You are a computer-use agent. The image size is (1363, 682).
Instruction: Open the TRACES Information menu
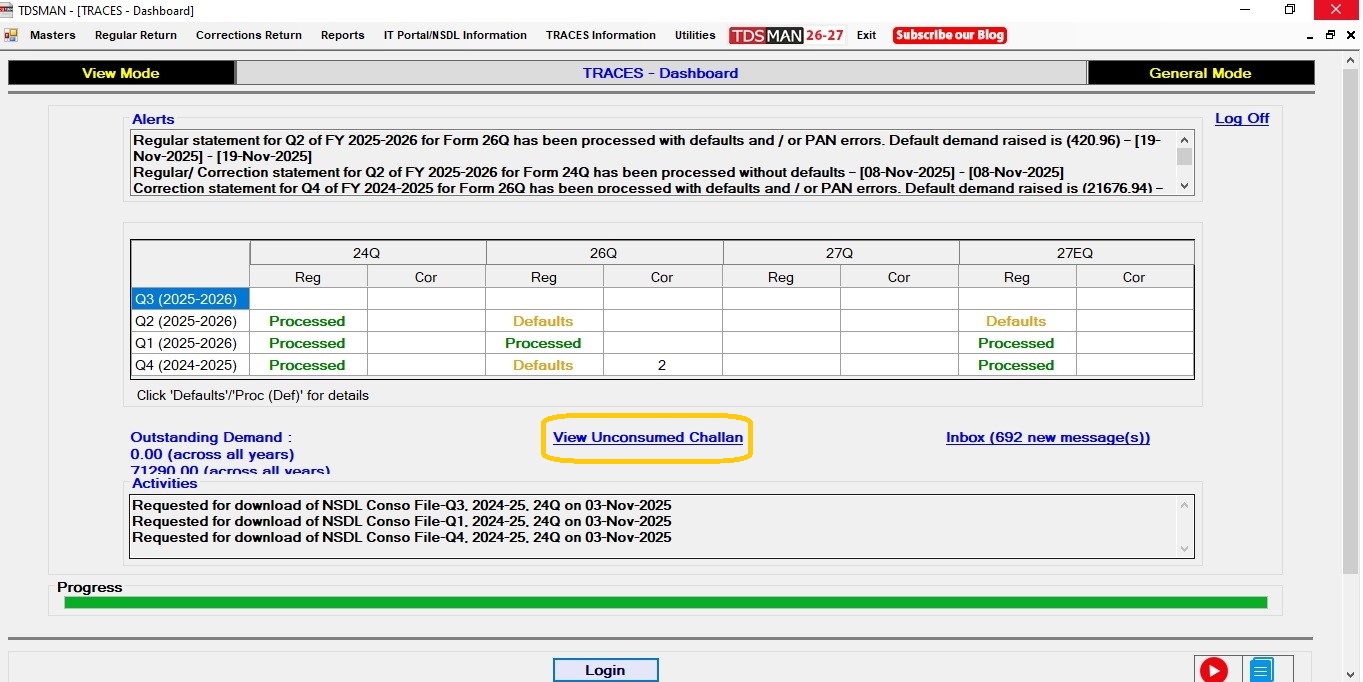point(600,35)
